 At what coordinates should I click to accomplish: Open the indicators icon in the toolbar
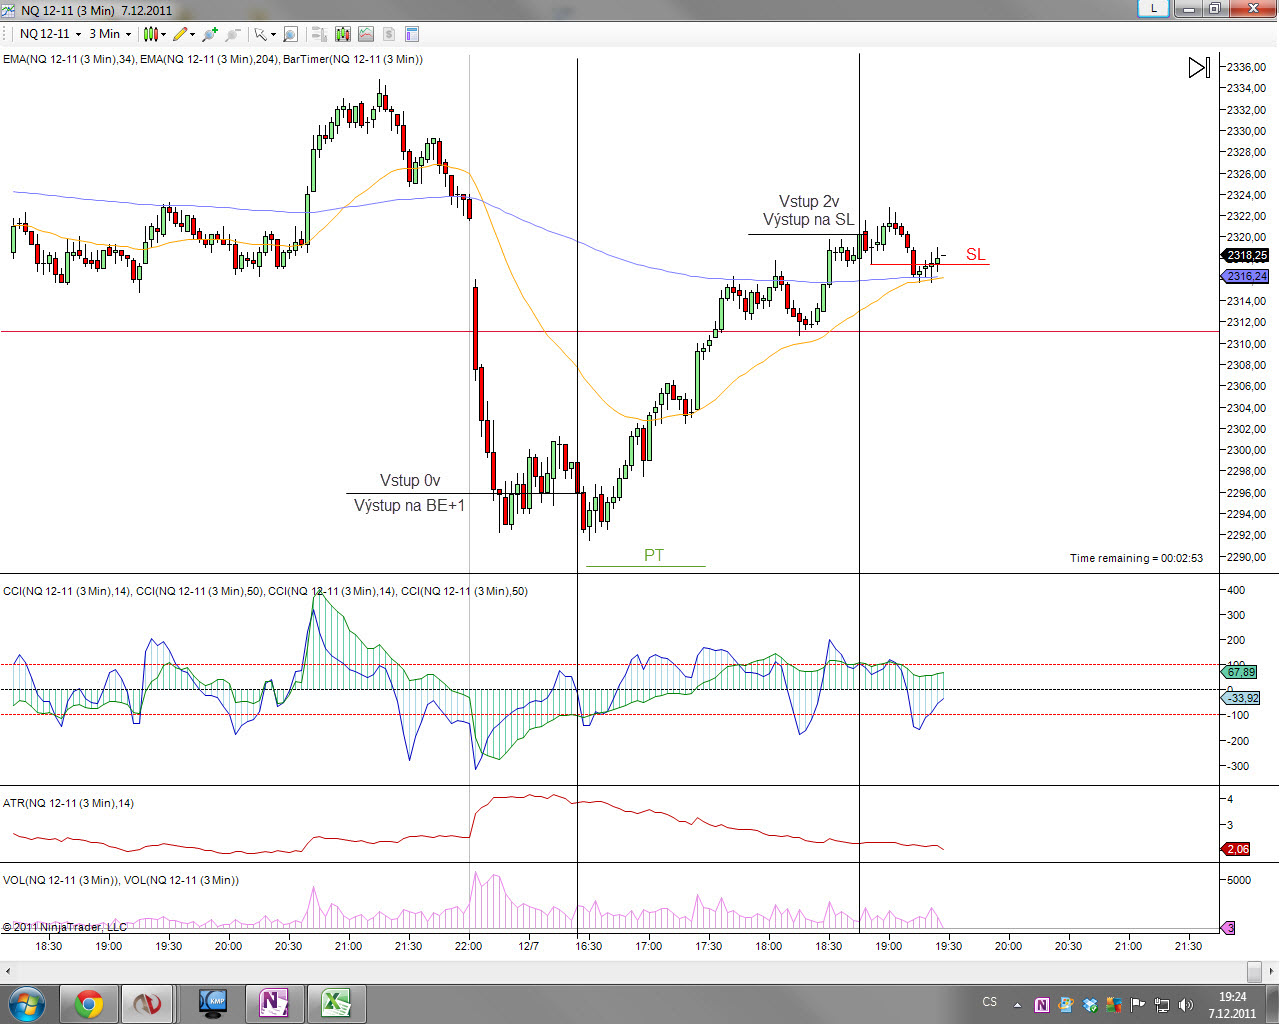coord(343,34)
